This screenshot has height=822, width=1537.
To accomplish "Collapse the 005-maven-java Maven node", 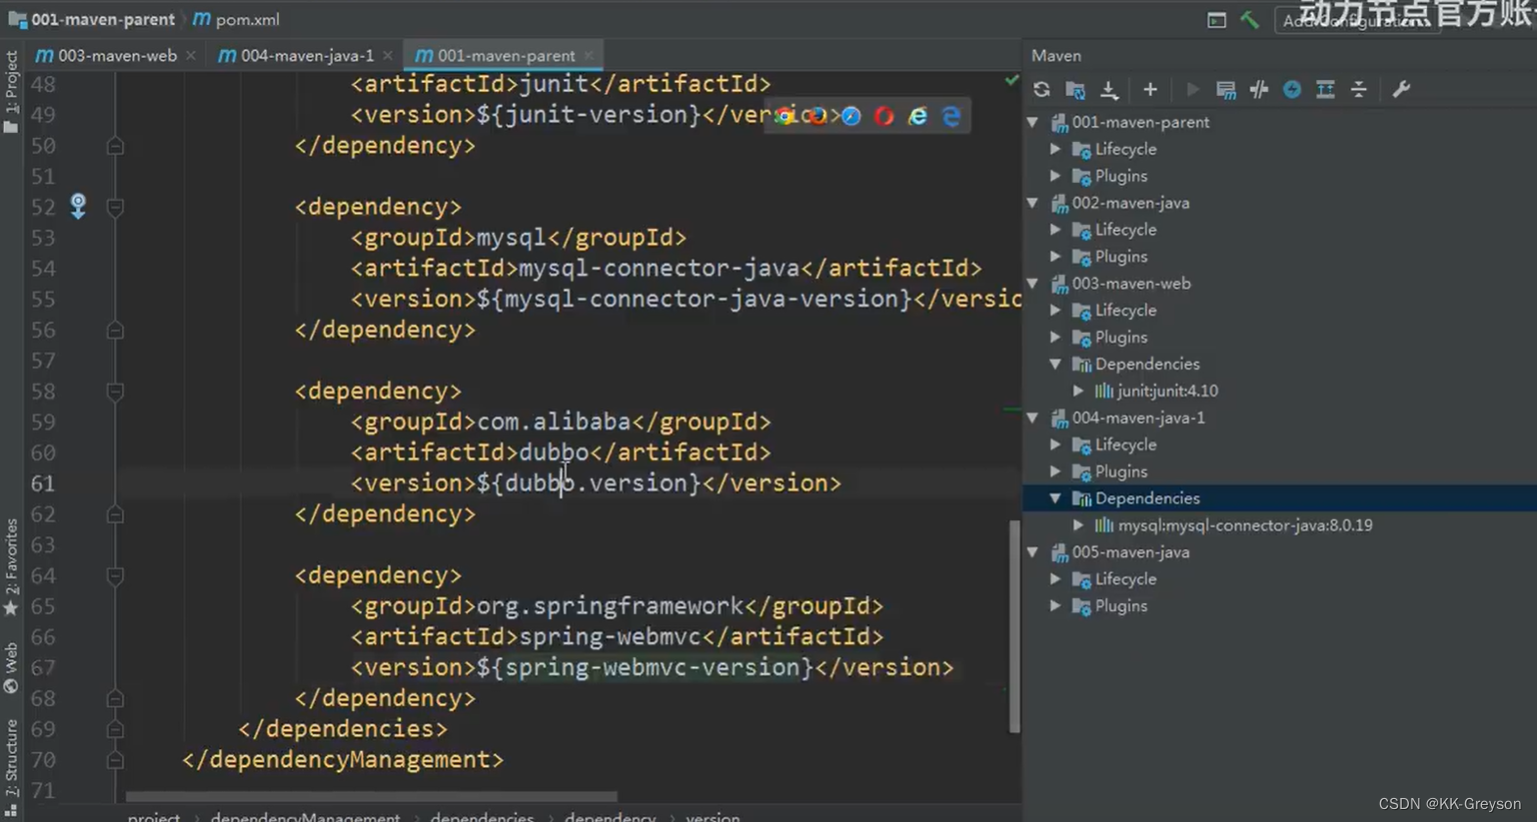I will pyautogui.click(x=1033, y=552).
